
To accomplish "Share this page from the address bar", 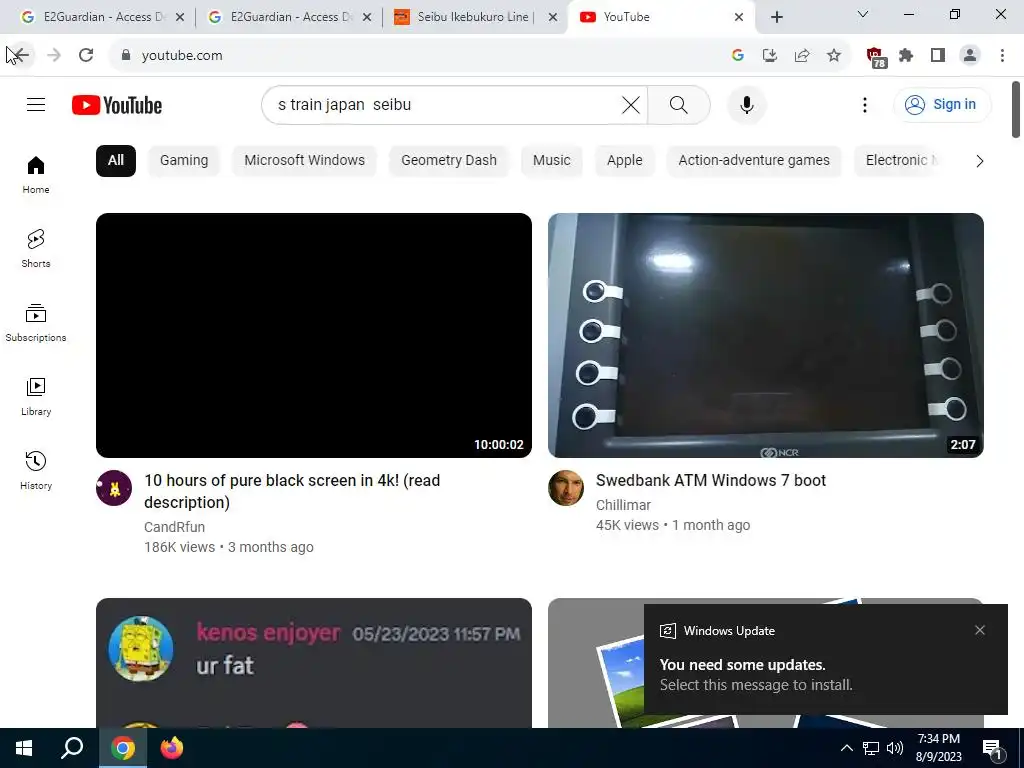I will [802, 56].
